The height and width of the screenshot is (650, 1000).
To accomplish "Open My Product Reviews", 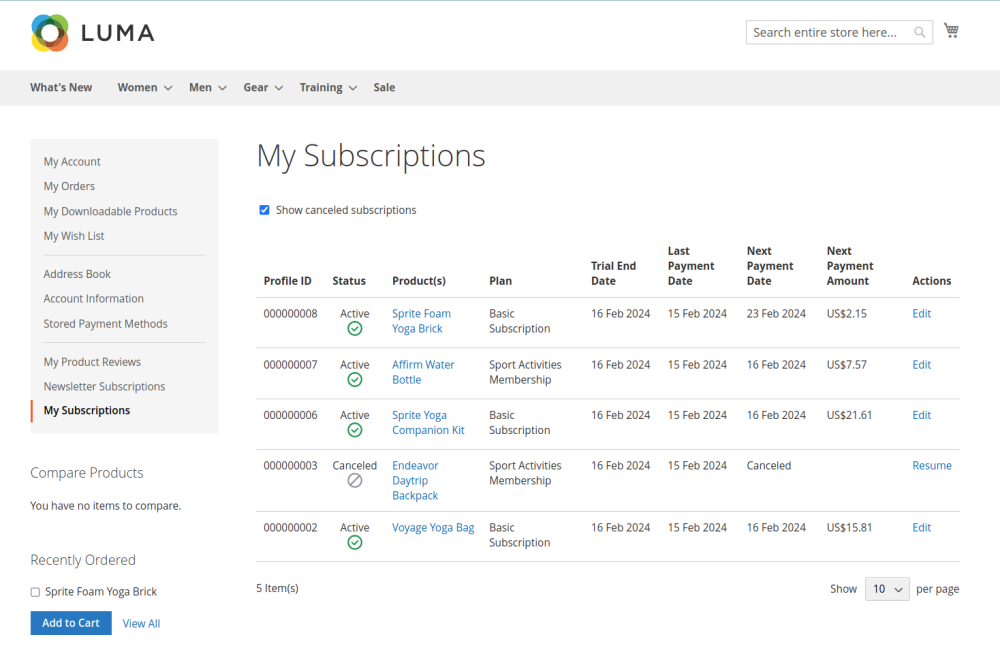I will 92,362.
